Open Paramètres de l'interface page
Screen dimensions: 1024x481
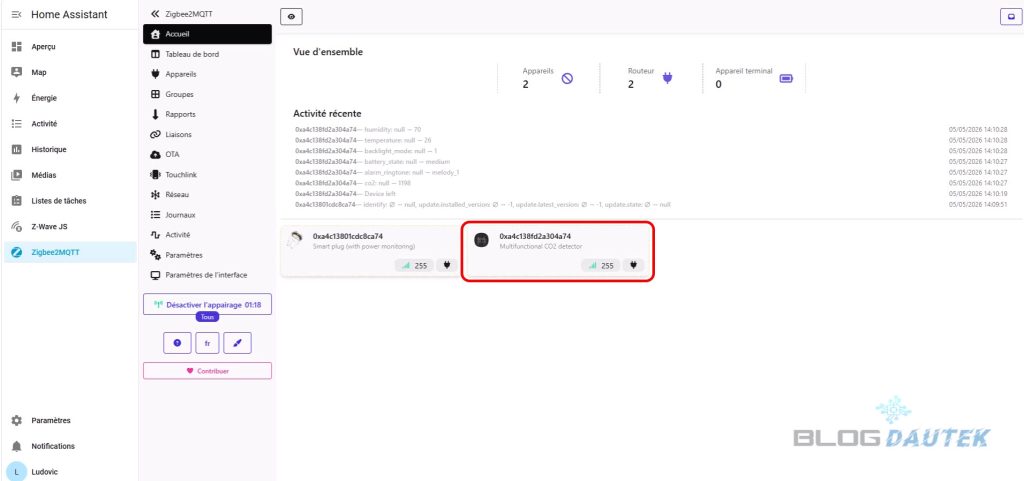click(x=207, y=275)
